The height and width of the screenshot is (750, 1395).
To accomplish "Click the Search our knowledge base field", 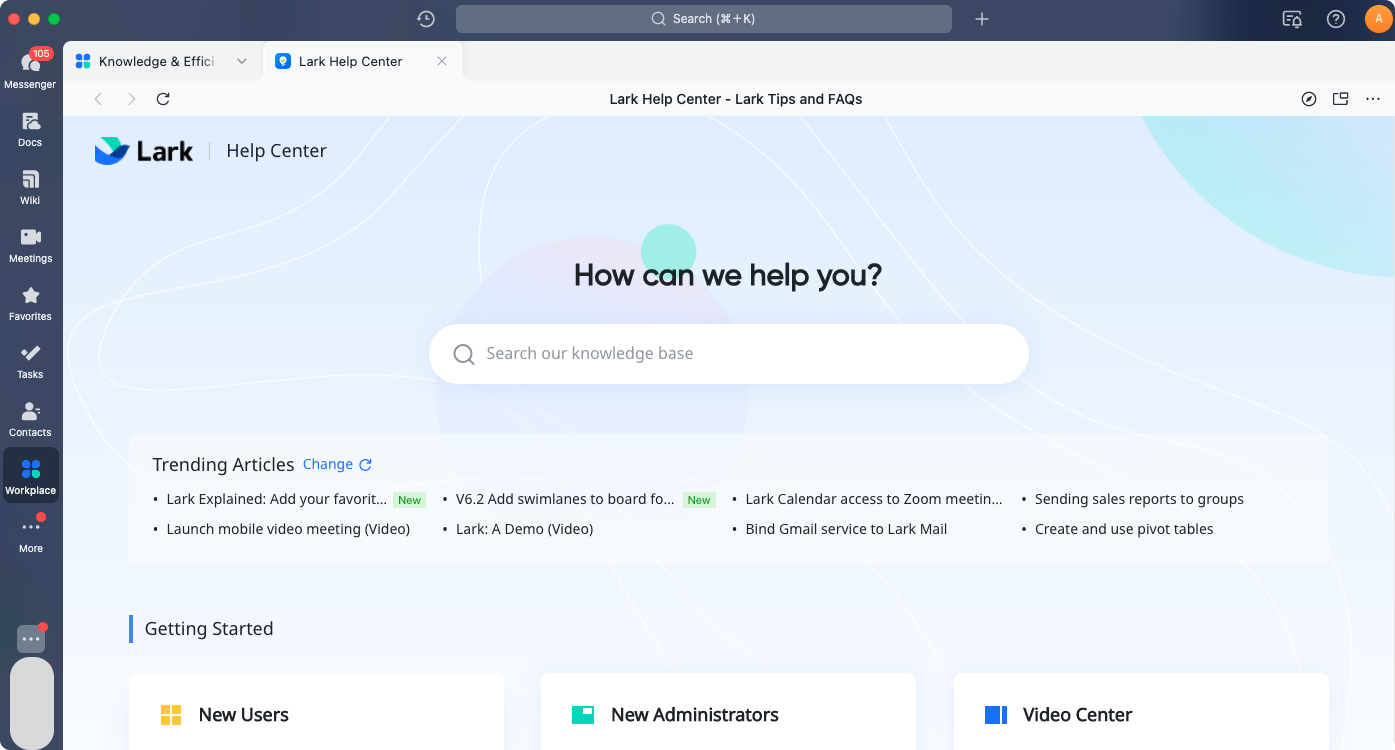I will pos(728,354).
